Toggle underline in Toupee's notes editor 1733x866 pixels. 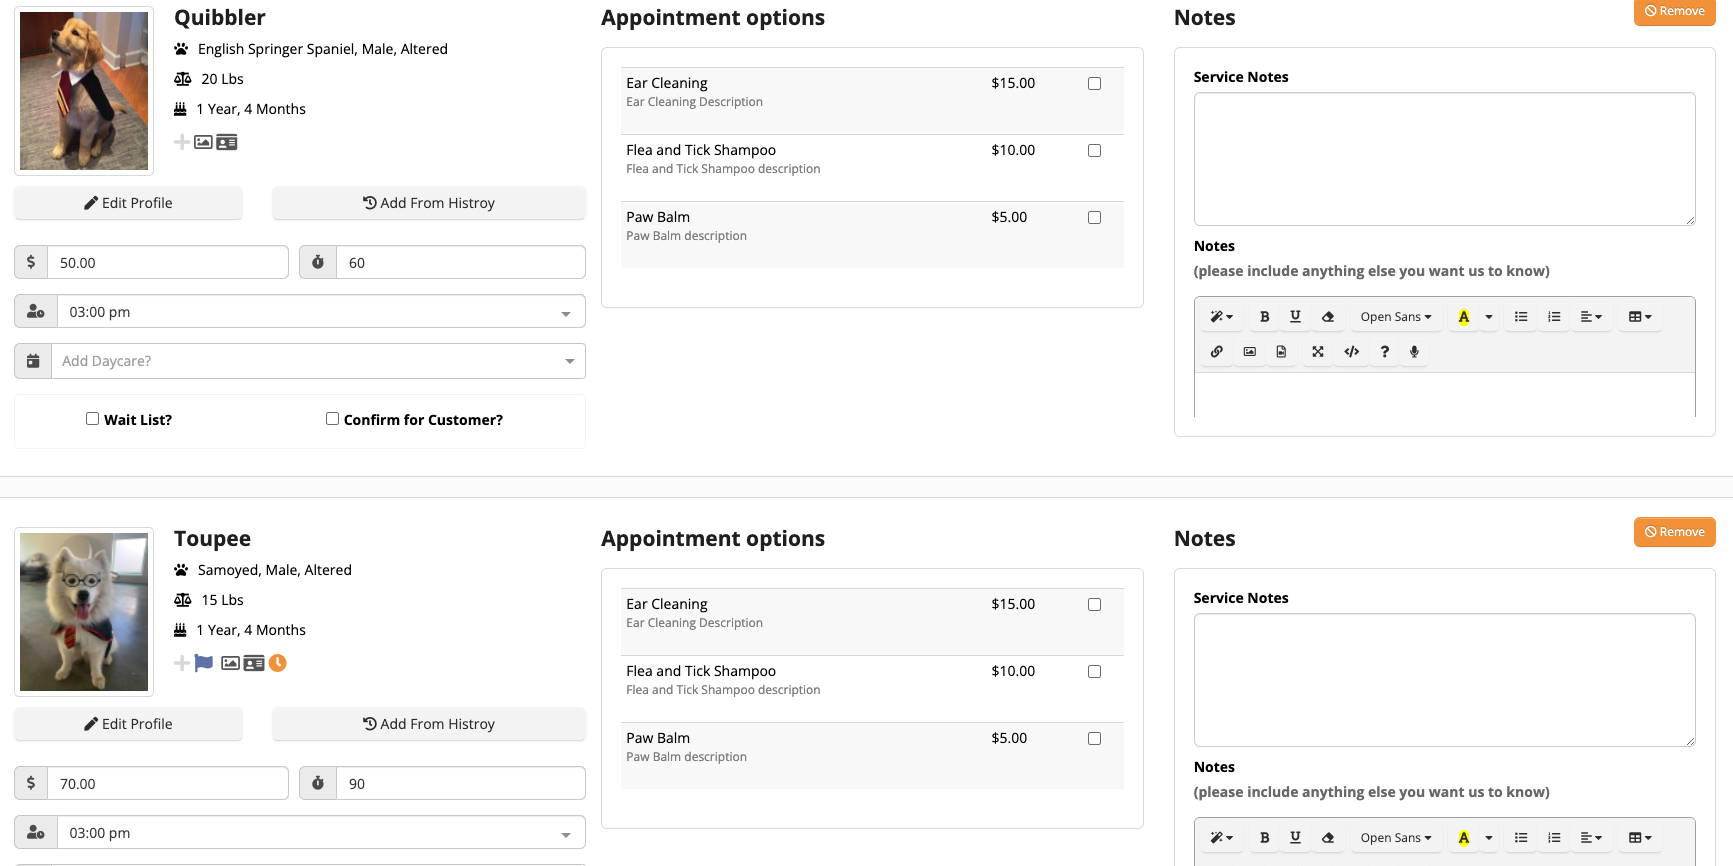click(1295, 838)
